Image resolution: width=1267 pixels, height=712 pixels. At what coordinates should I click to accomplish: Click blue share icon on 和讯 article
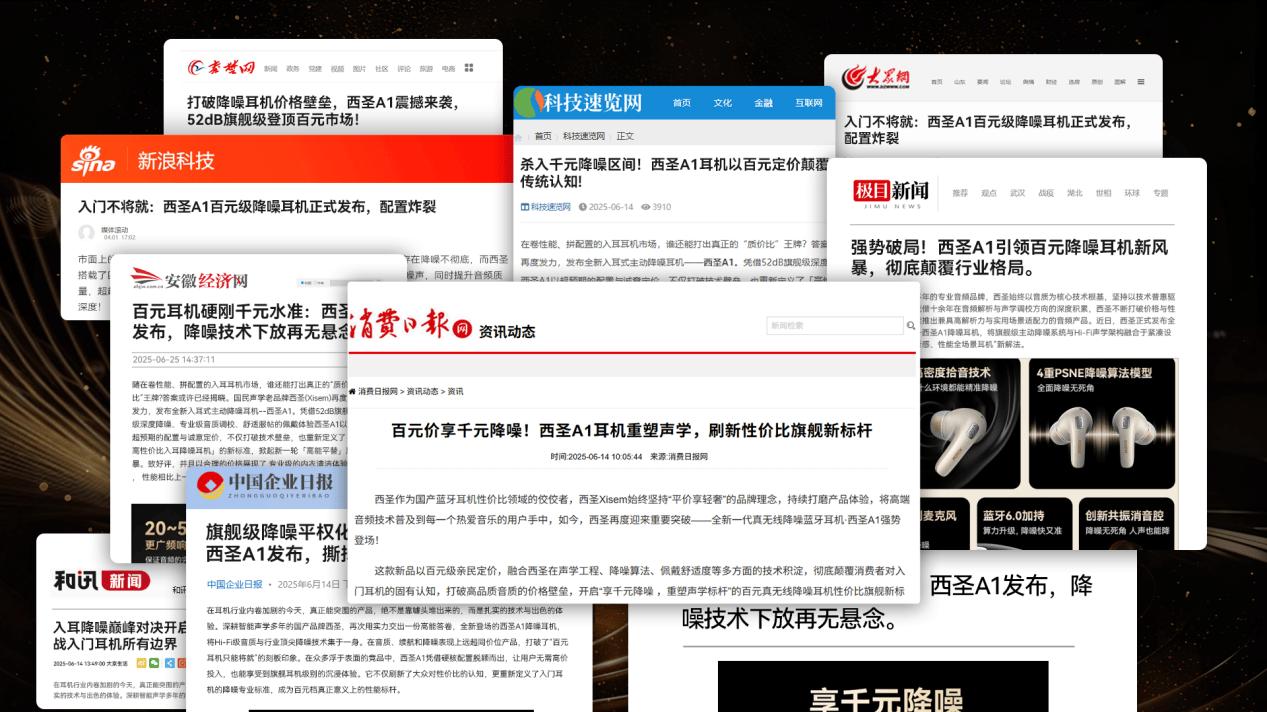(x=169, y=662)
